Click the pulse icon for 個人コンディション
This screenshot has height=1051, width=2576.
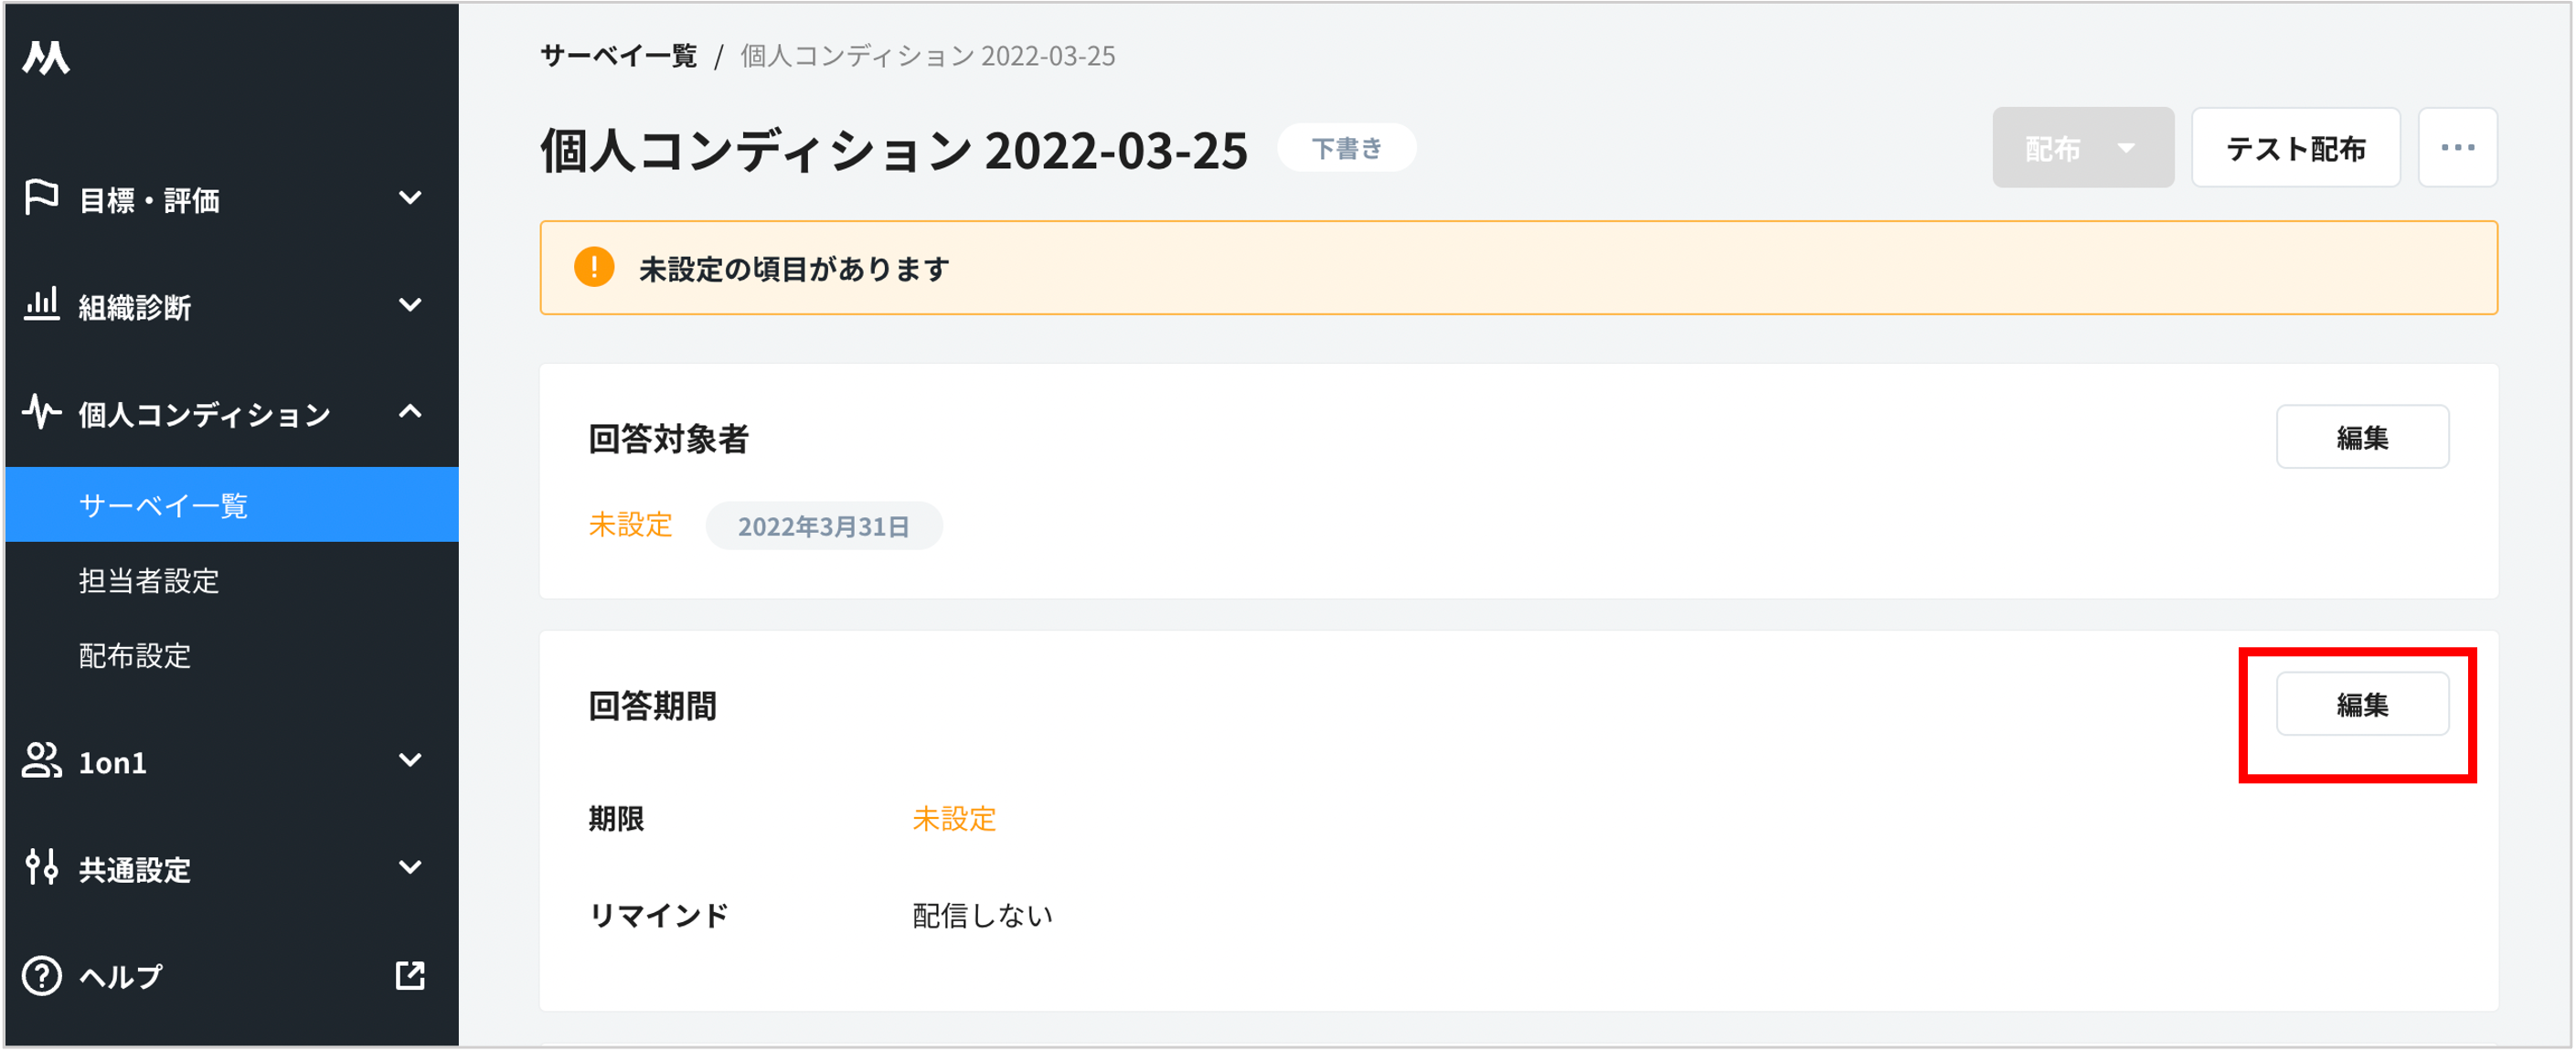[42, 412]
